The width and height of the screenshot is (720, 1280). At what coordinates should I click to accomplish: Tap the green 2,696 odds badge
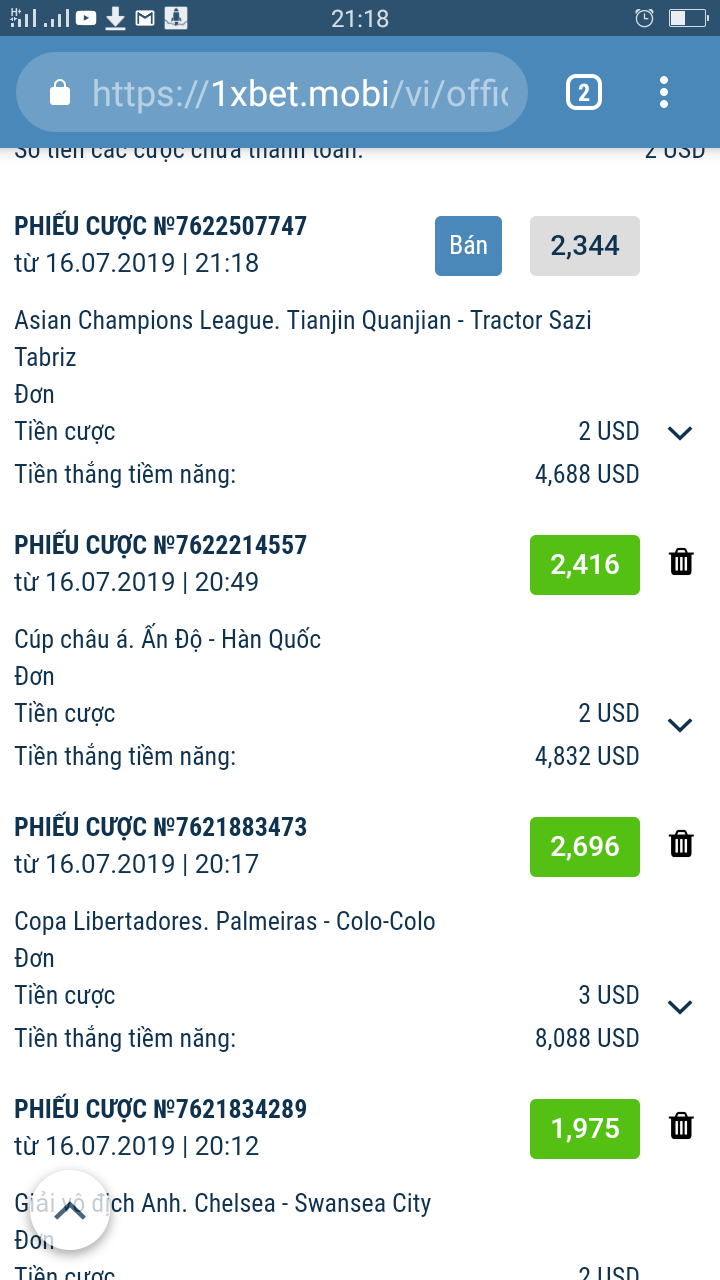pyautogui.click(x=584, y=847)
